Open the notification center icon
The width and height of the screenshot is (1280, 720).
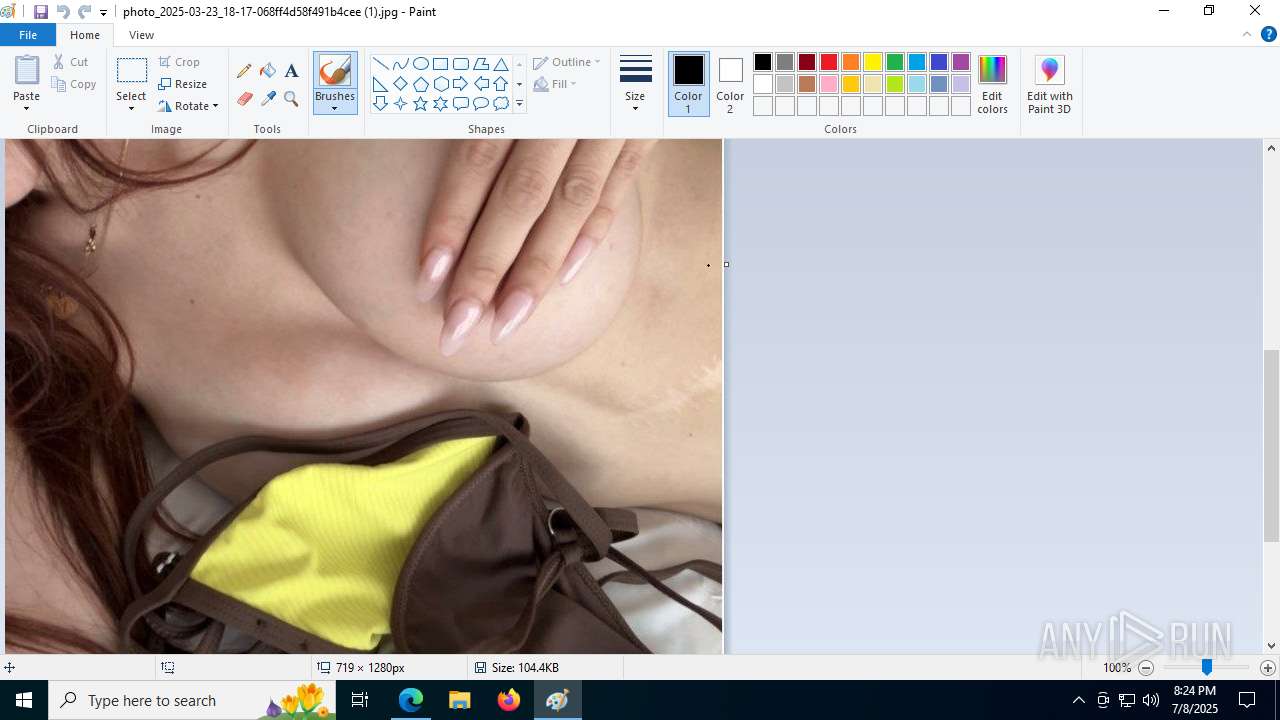pyautogui.click(x=1247, y=700)
